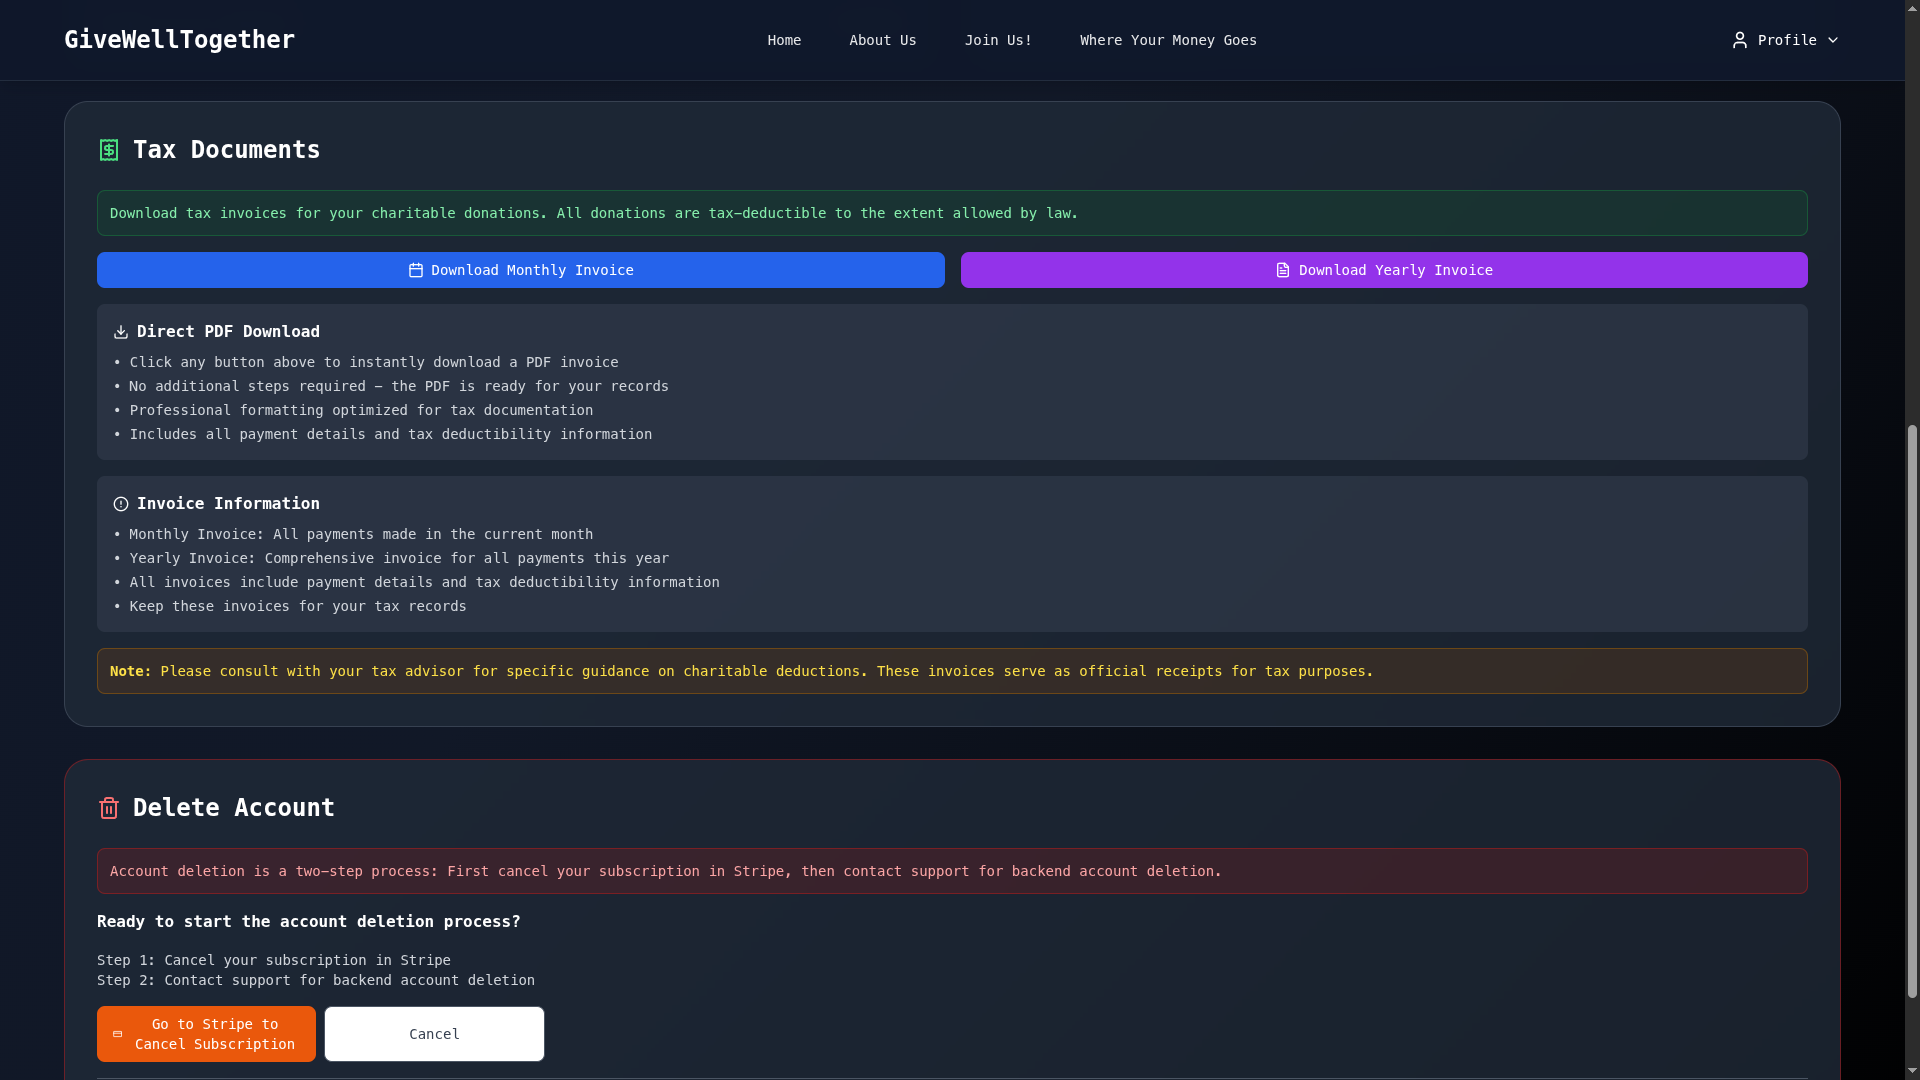1920x1080 pixels.
Task: Click the trash icon beside Delete Account
Action: click(x=109, y=808)
